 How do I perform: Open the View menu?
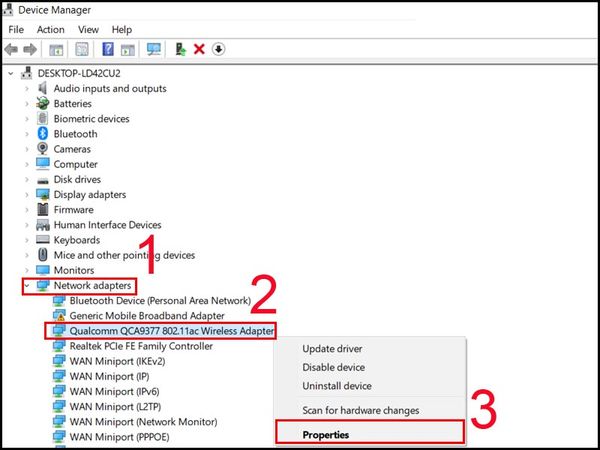(x=88, y=30)
